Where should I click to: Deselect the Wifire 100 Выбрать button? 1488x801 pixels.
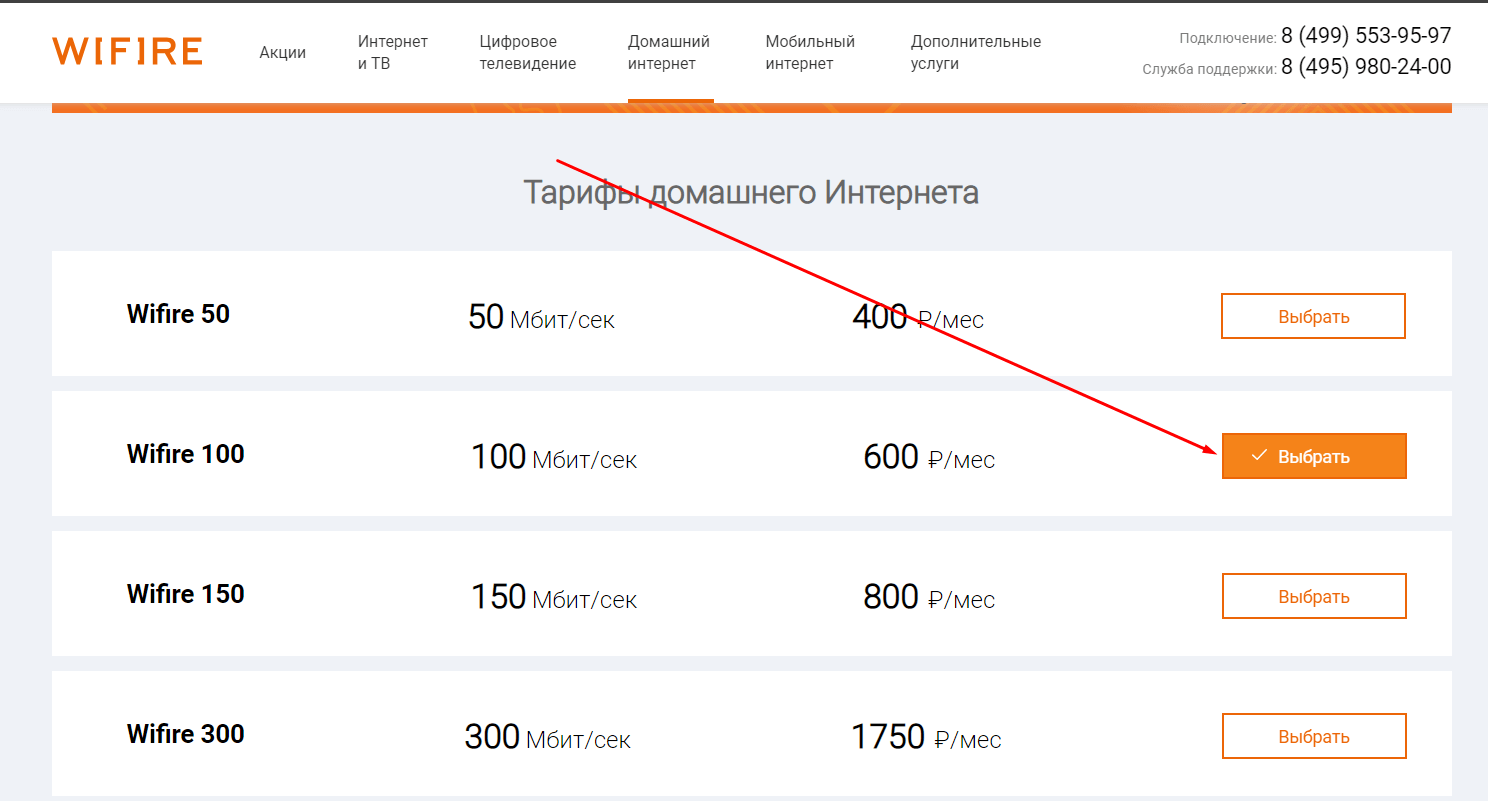pos(1314,456)
